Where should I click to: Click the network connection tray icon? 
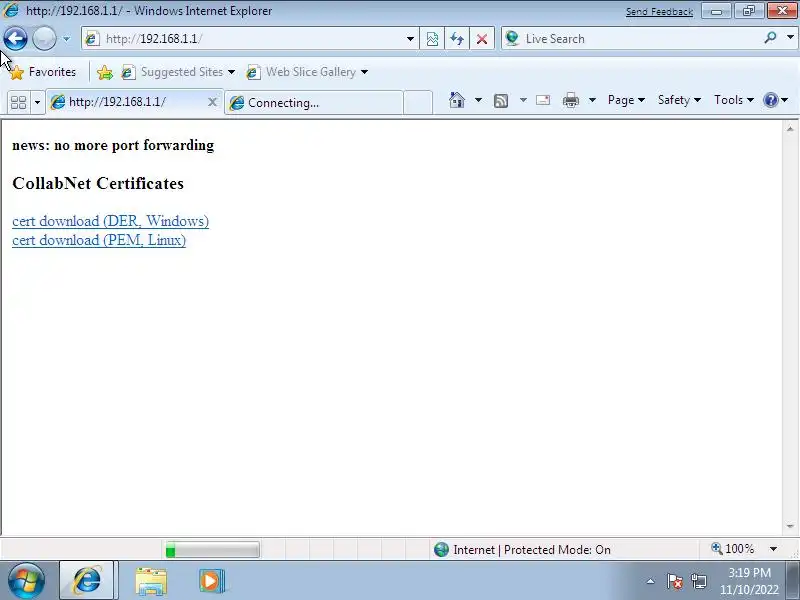click(x=699, y=581)
